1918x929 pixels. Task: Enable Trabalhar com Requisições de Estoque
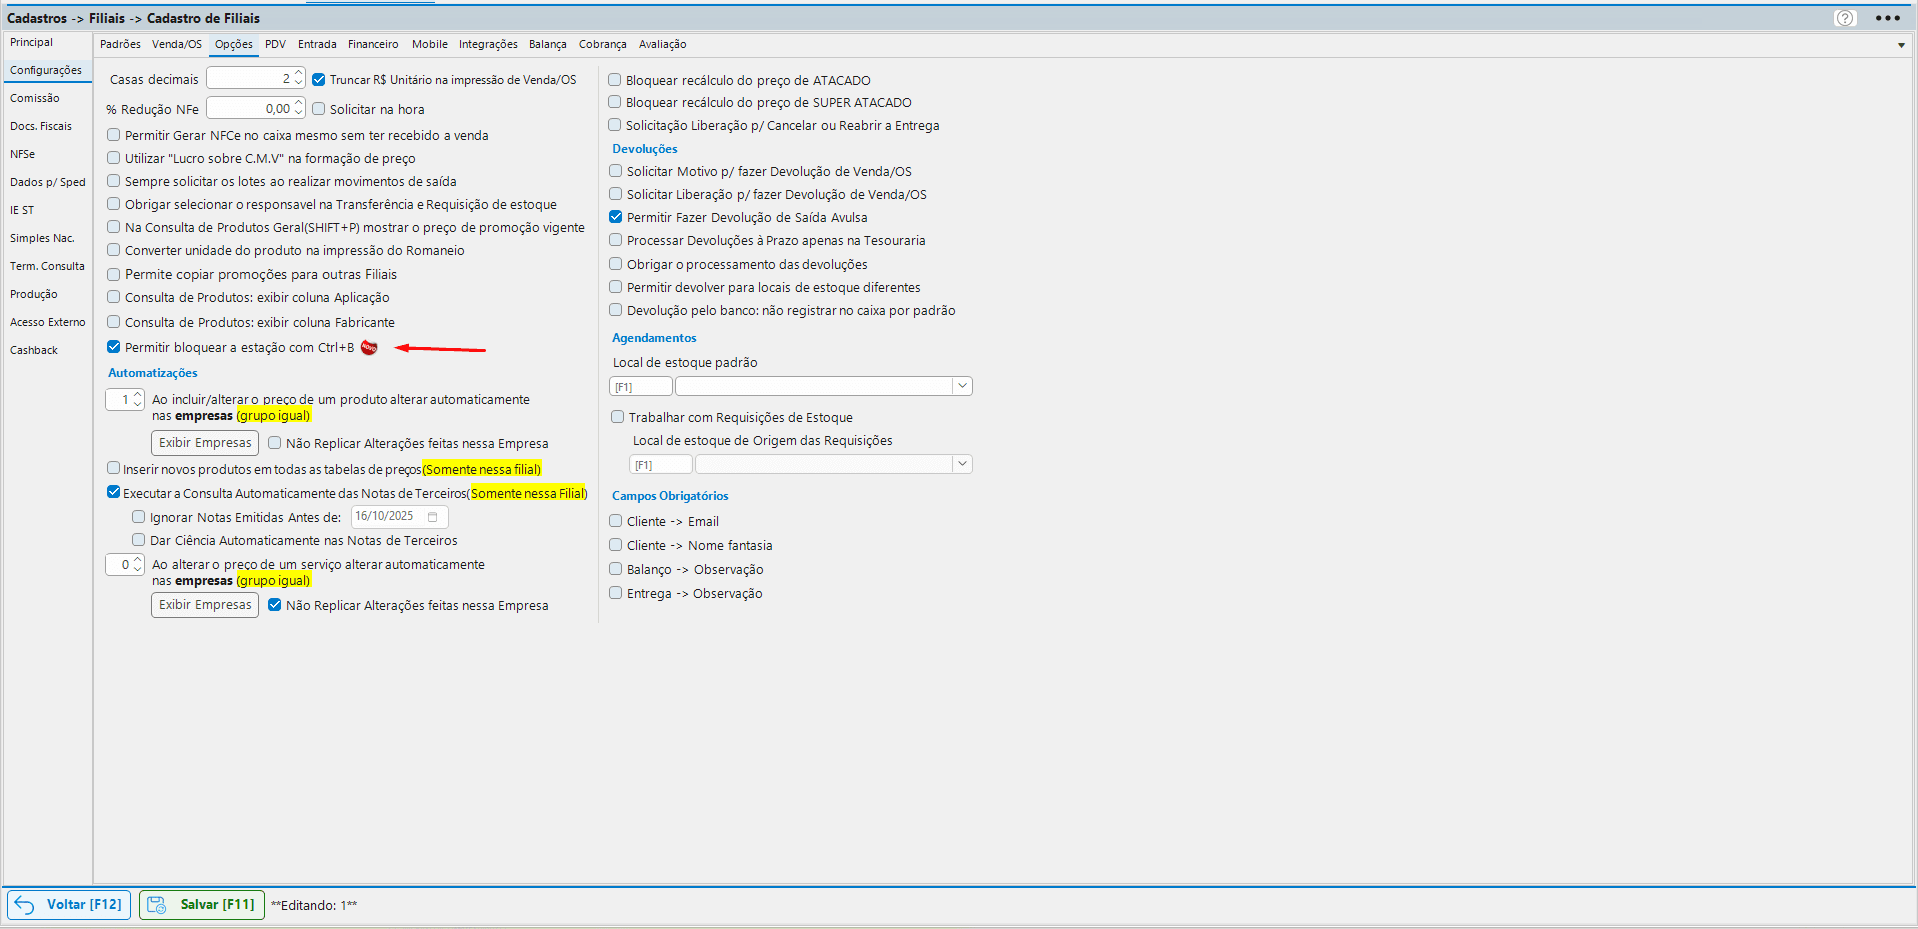(x=618, y=417)
